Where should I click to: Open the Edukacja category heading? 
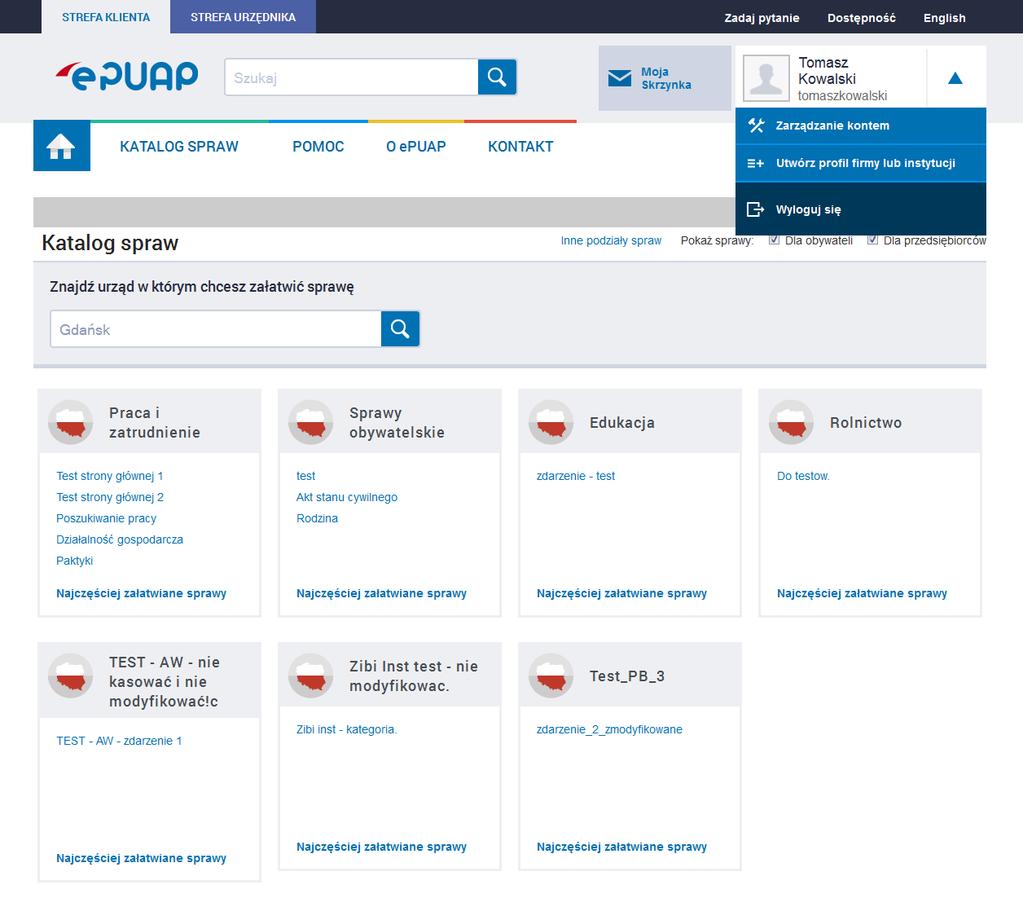[622, 422]
